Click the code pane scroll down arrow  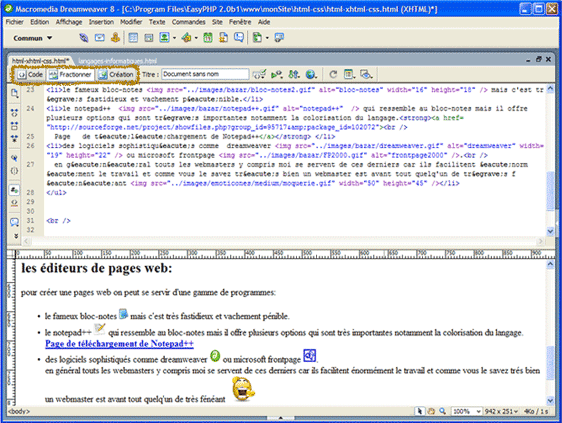[x=551, y=232]
